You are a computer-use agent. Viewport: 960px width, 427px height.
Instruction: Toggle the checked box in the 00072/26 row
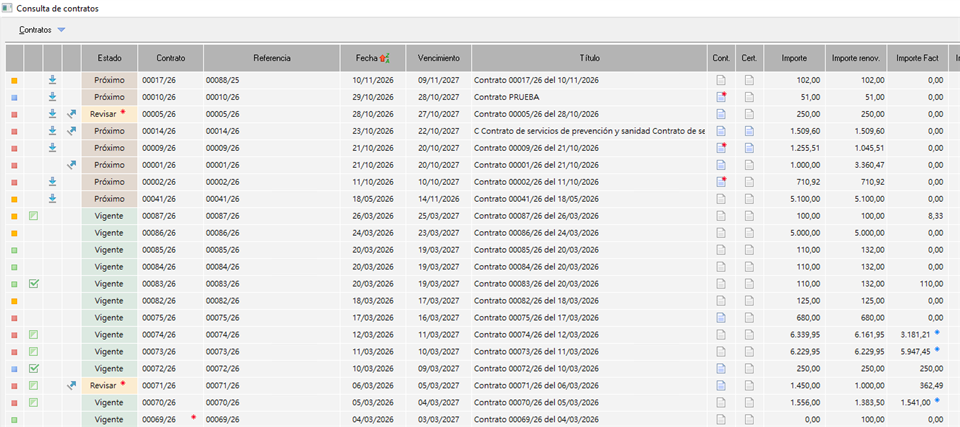point(34,368)
